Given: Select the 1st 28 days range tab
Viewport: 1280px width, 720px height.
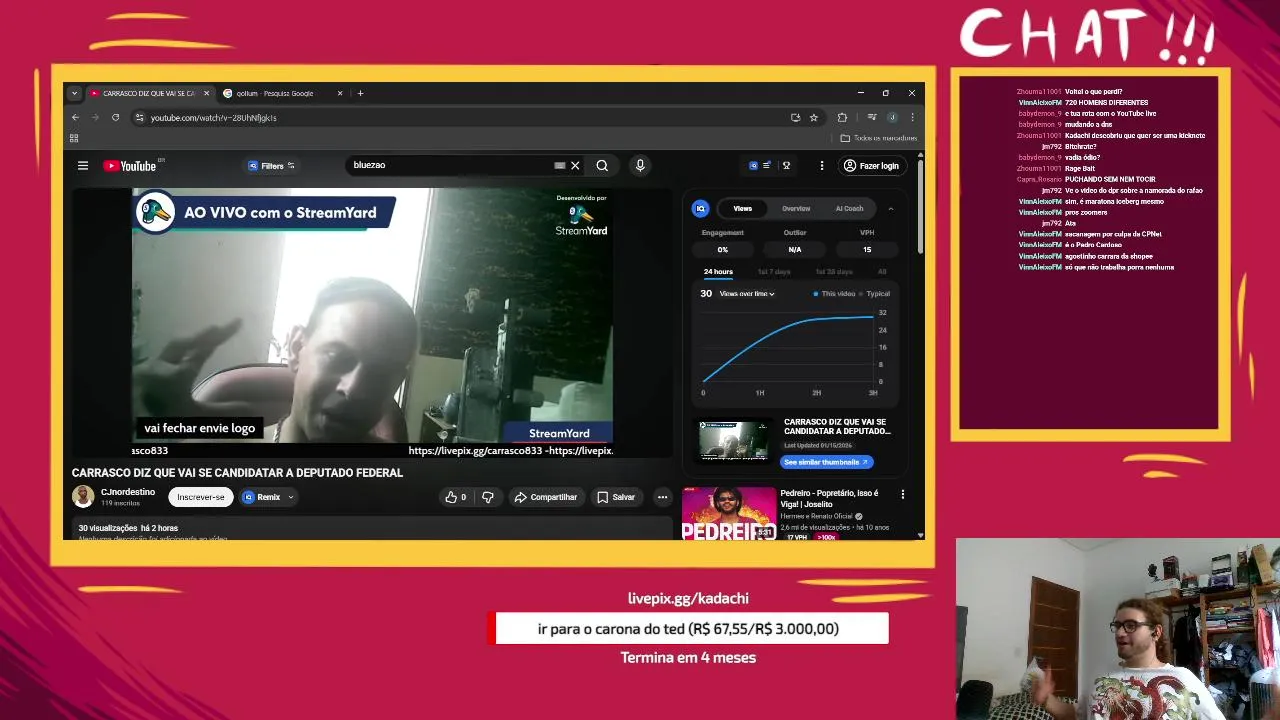Looking at the screenshot, I should coord(834,272).
